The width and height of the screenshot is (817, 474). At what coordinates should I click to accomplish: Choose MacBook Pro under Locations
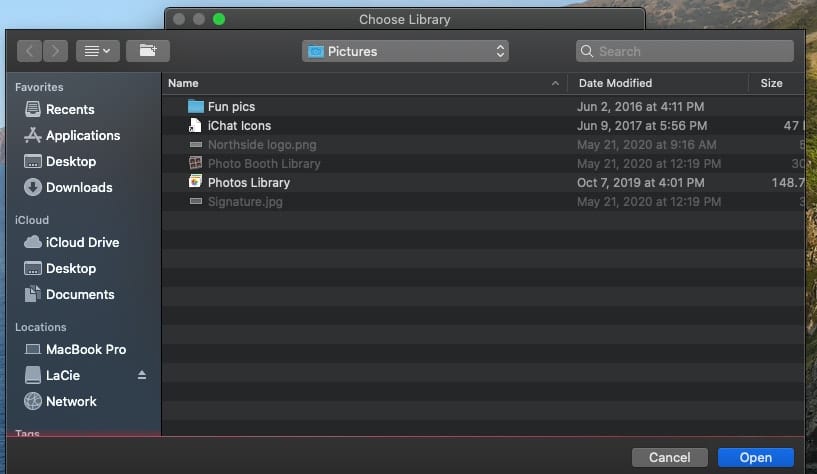(85, 349)
